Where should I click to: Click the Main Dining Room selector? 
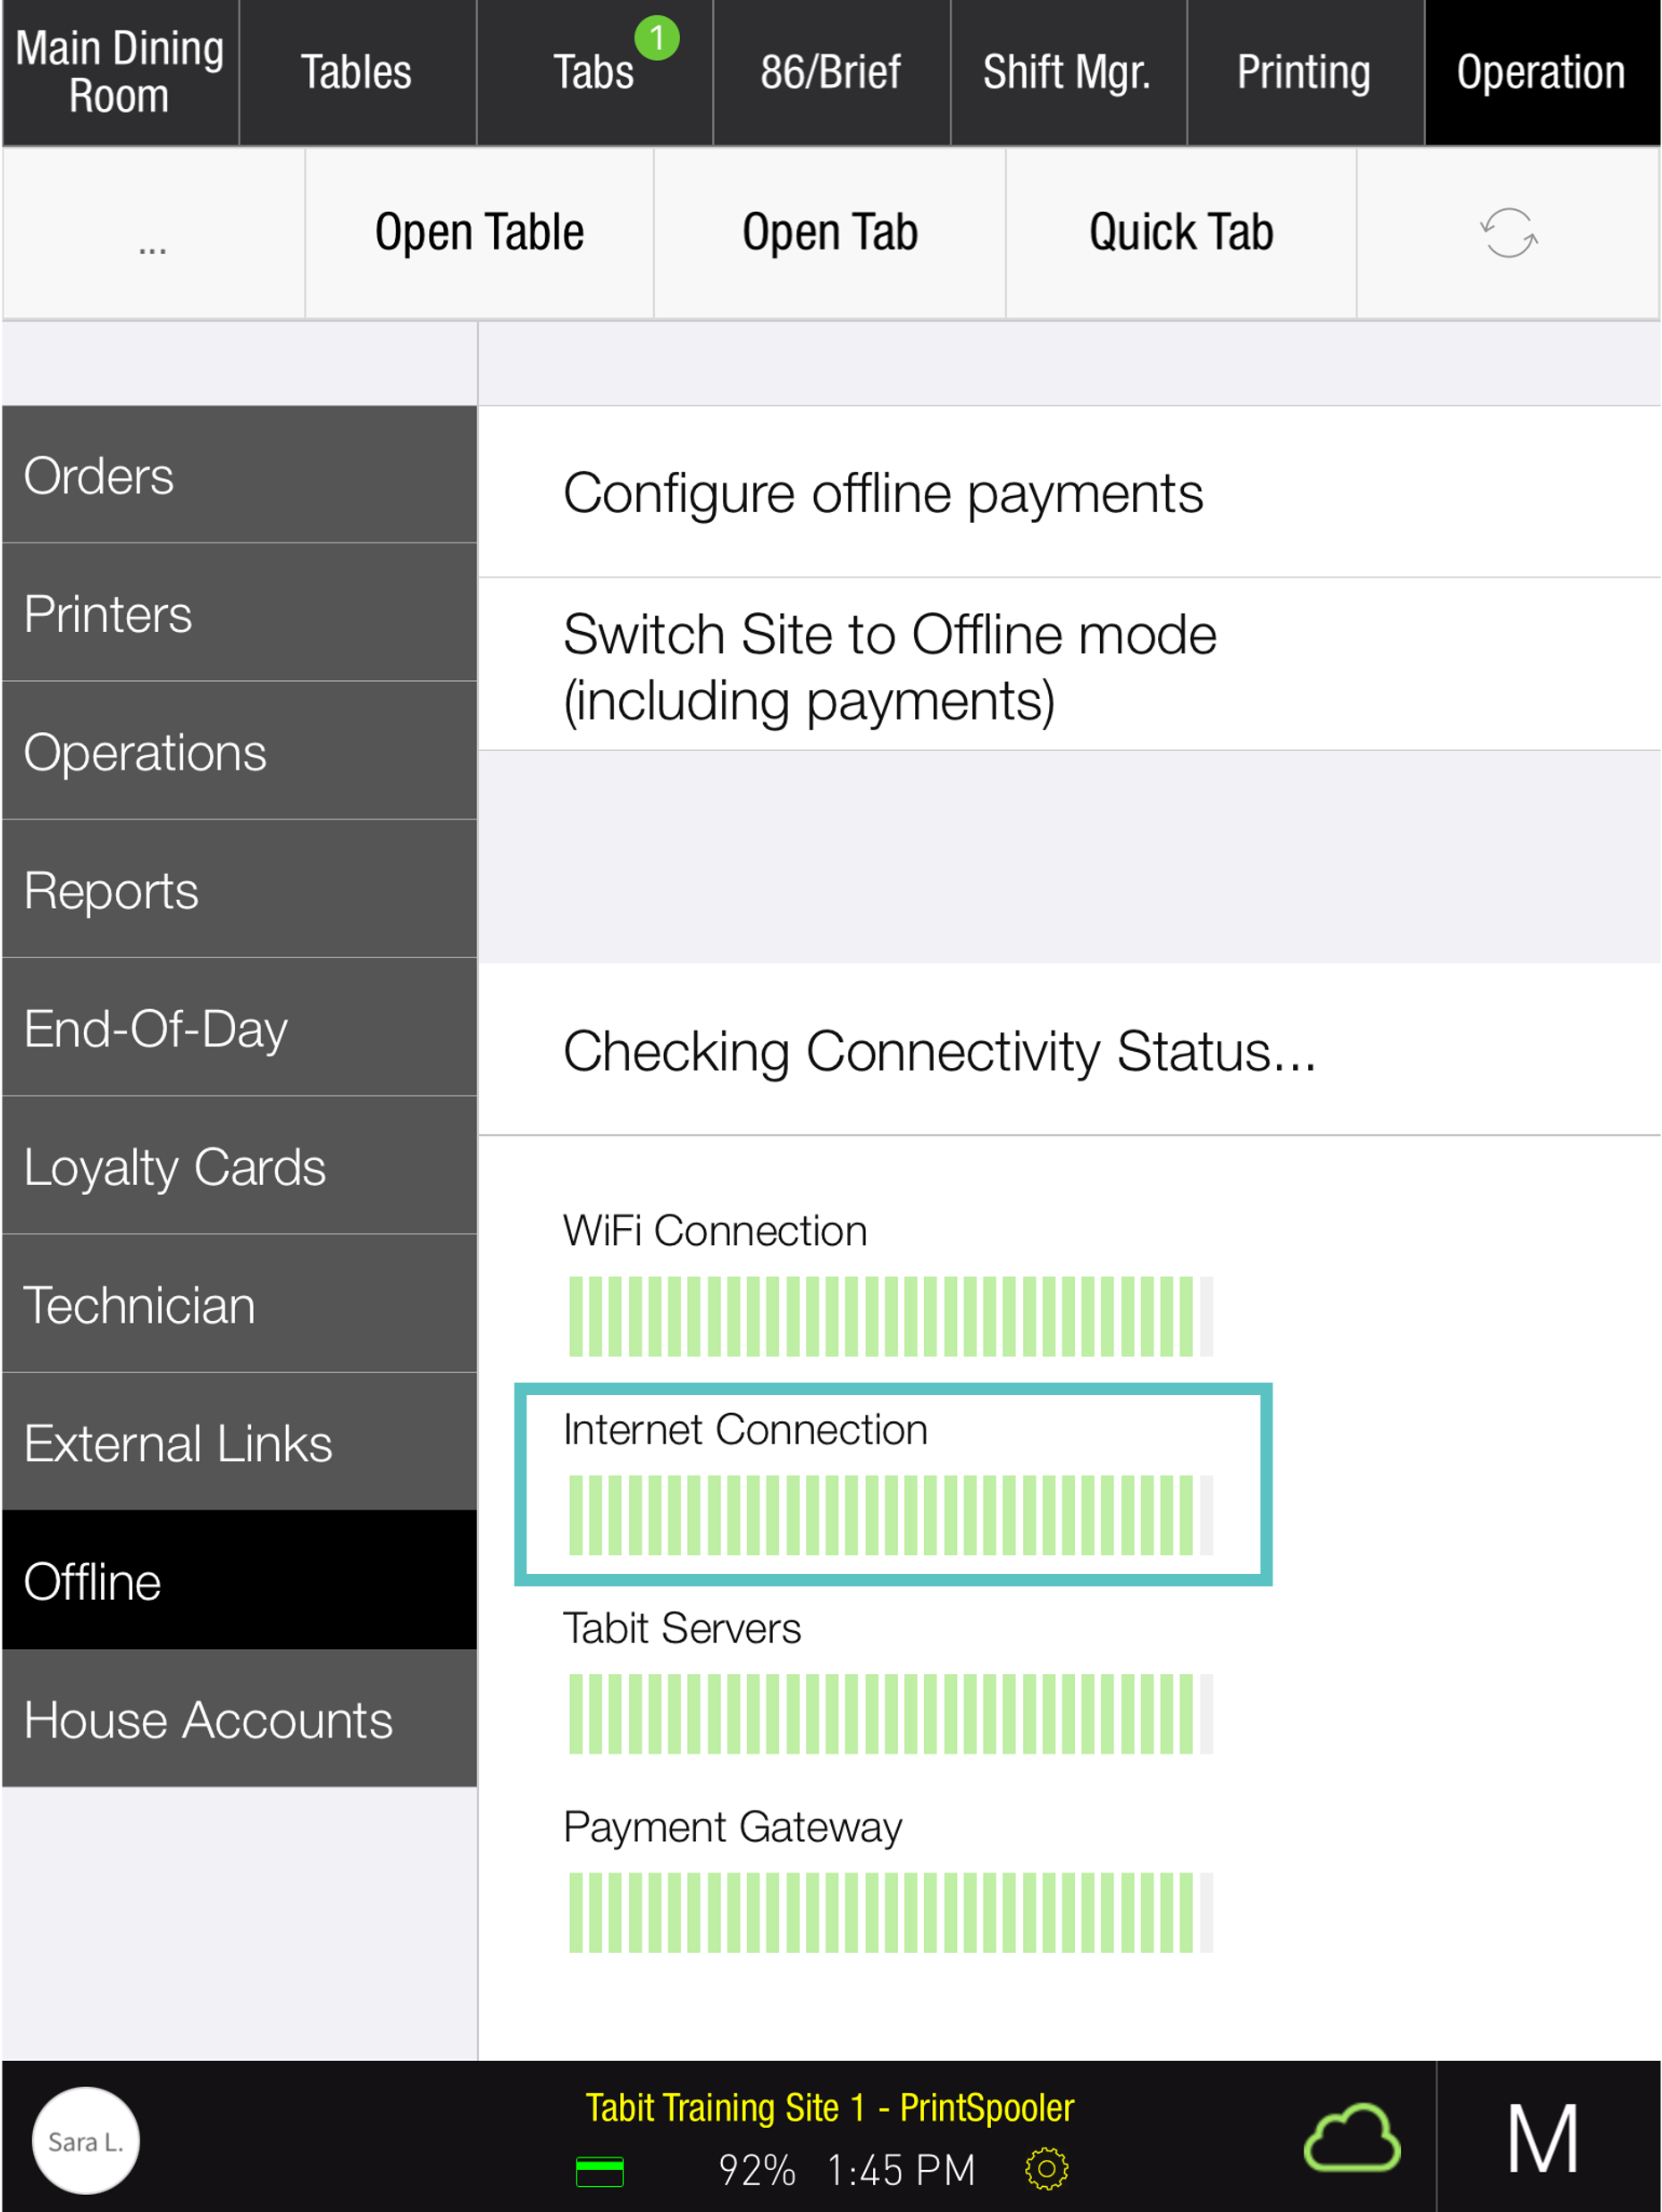(x=120, y=73)
